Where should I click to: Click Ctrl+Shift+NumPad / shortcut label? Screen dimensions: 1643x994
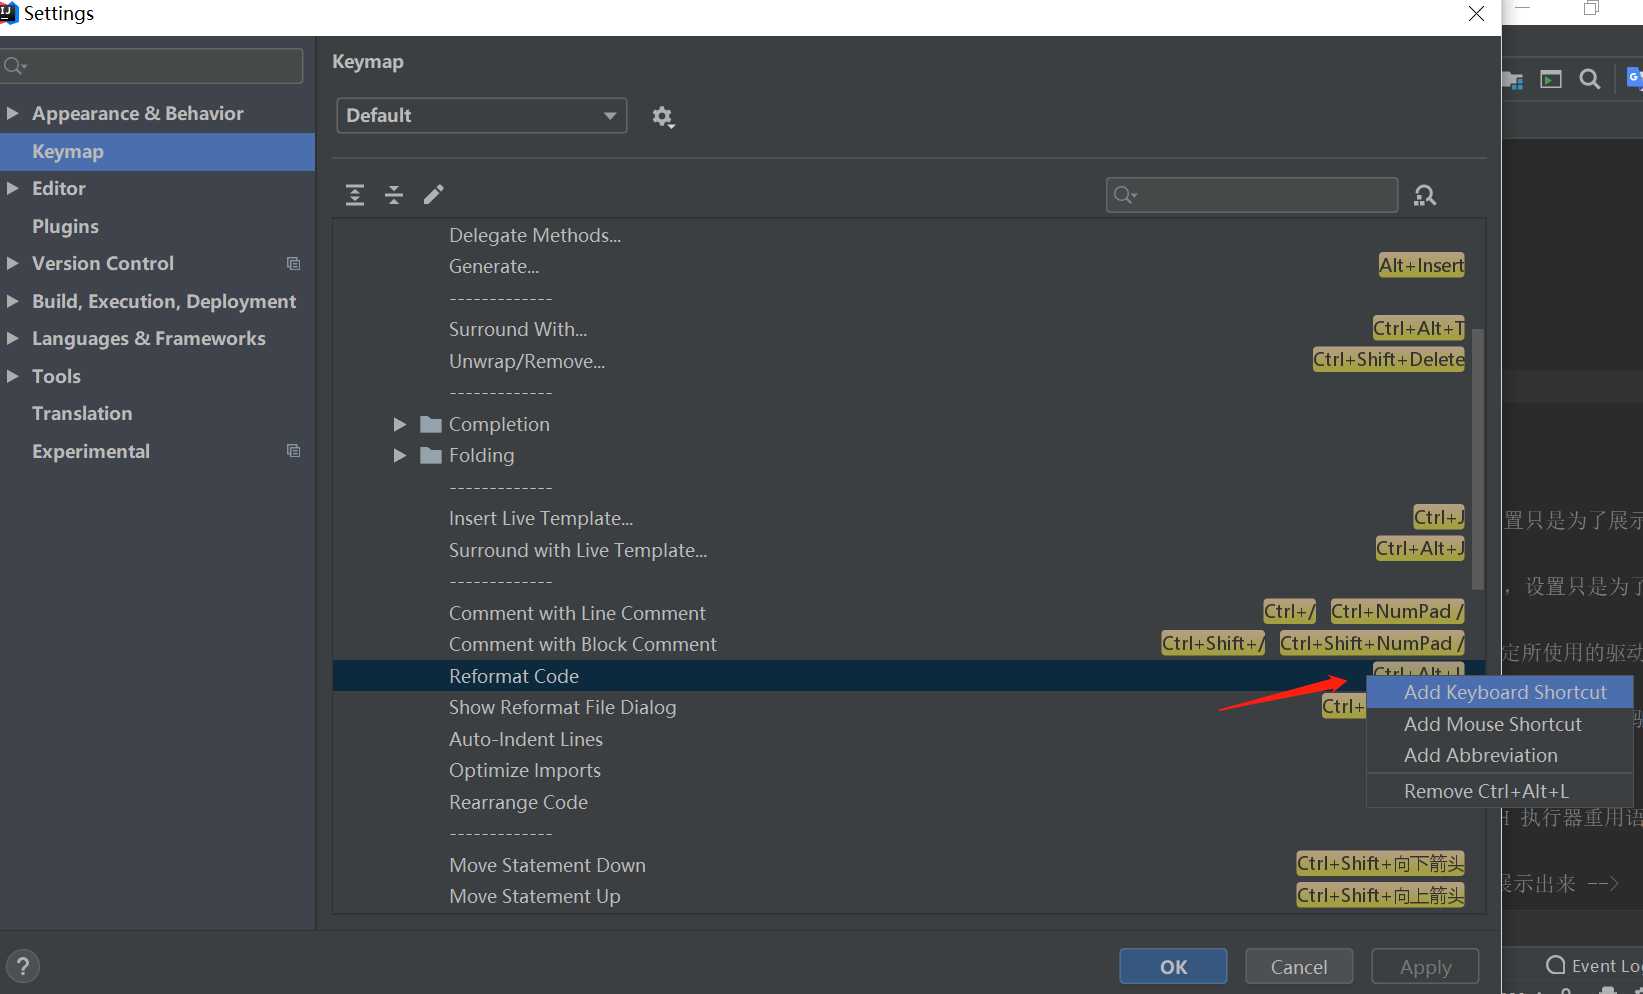click(1372, 644)
